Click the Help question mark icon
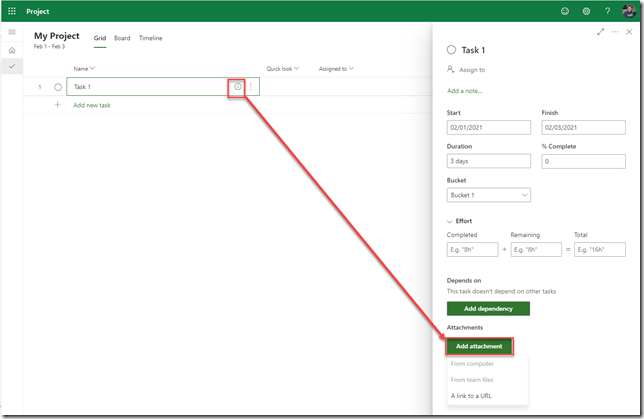 pyautogui.click(x=607, y=12)
